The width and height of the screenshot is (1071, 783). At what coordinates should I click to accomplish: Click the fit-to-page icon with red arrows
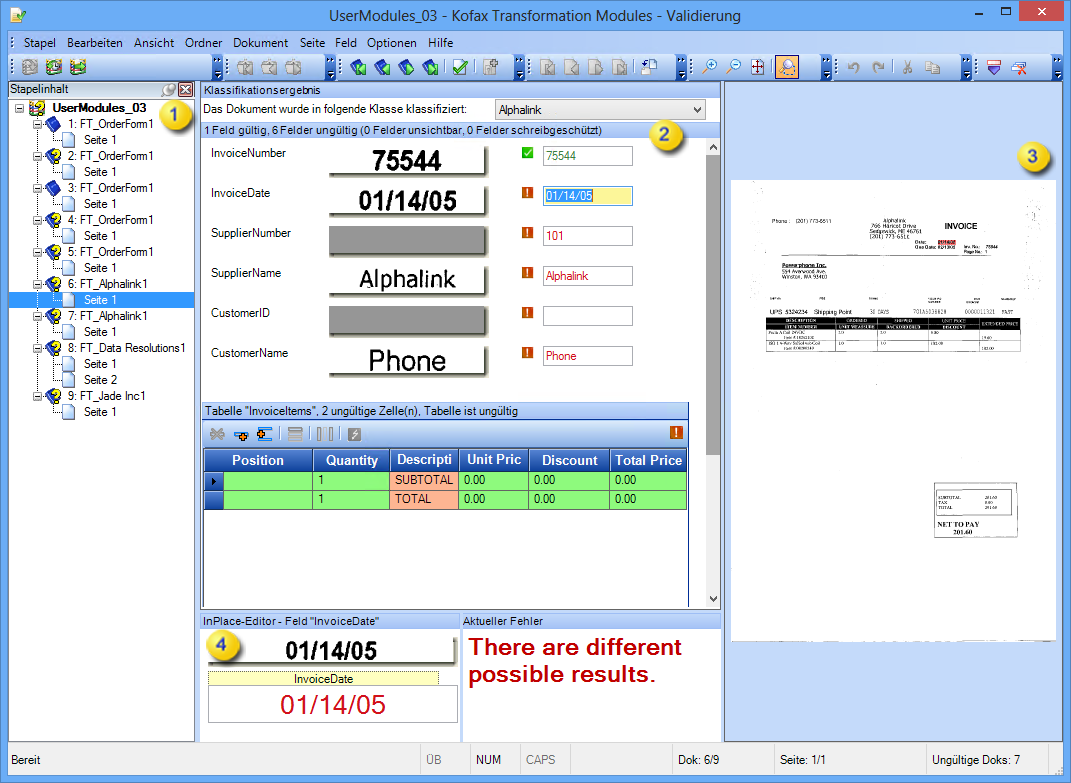(x=758, y=67)
